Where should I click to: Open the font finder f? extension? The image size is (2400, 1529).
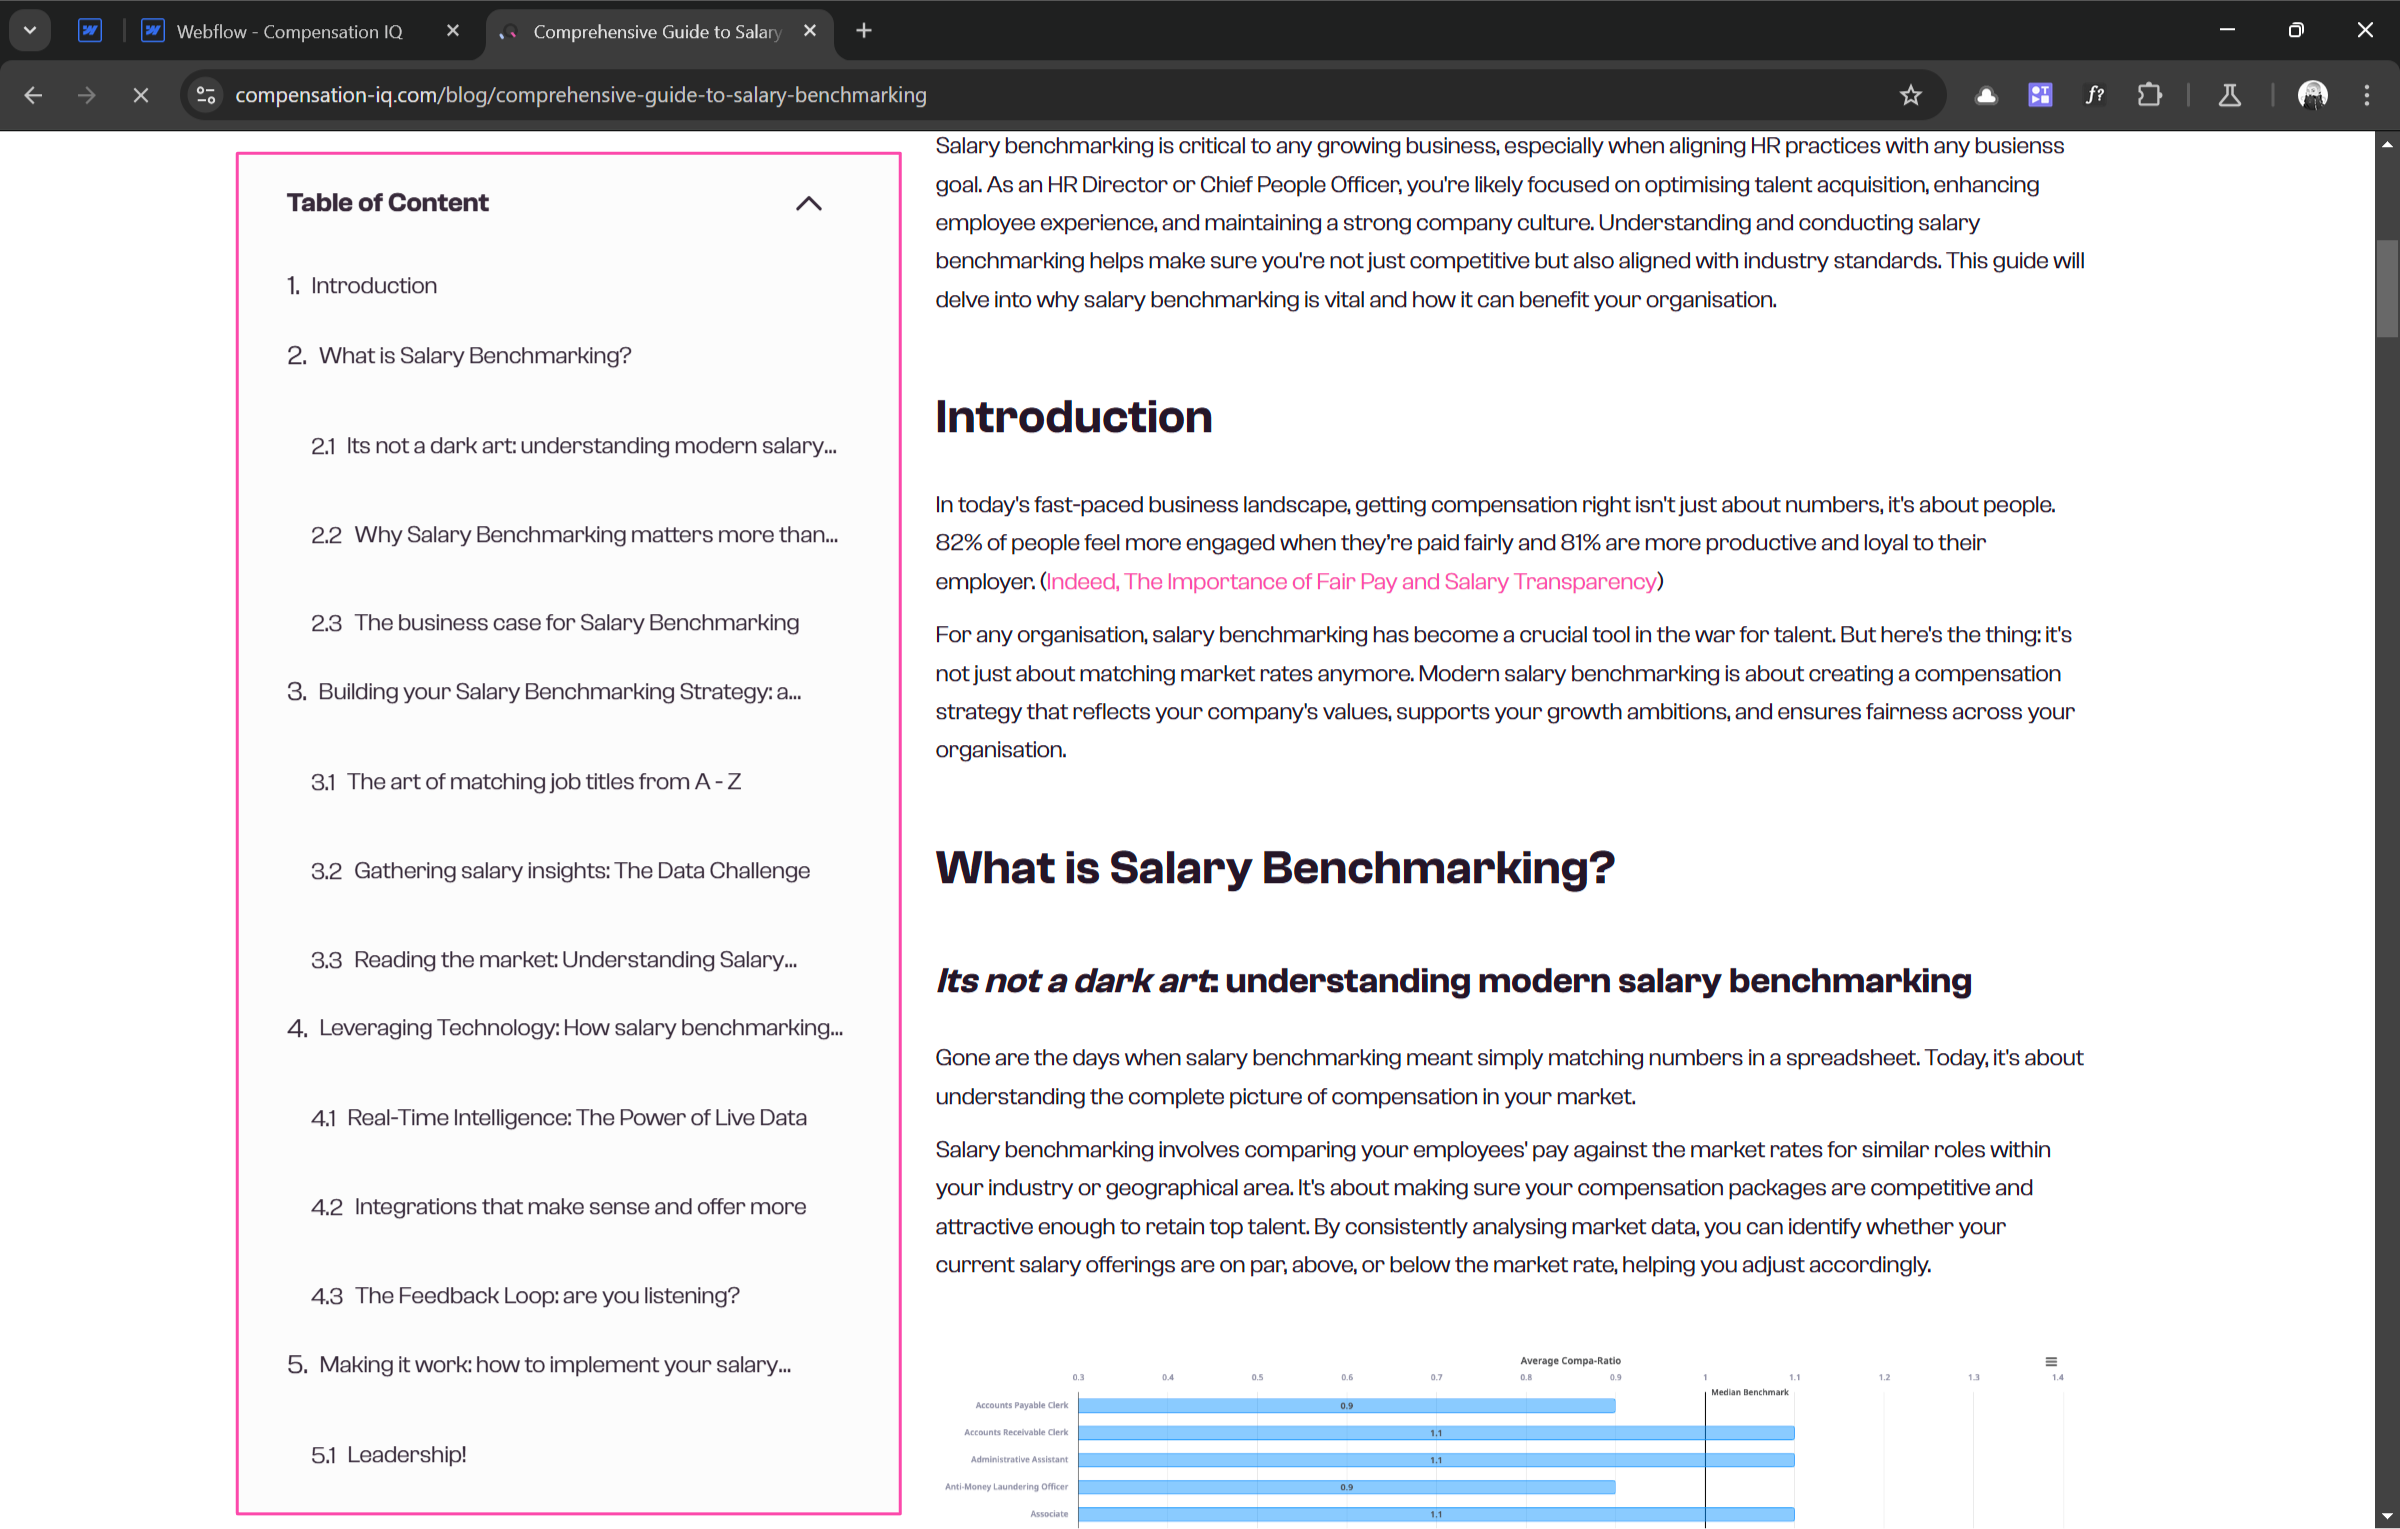2095,95
